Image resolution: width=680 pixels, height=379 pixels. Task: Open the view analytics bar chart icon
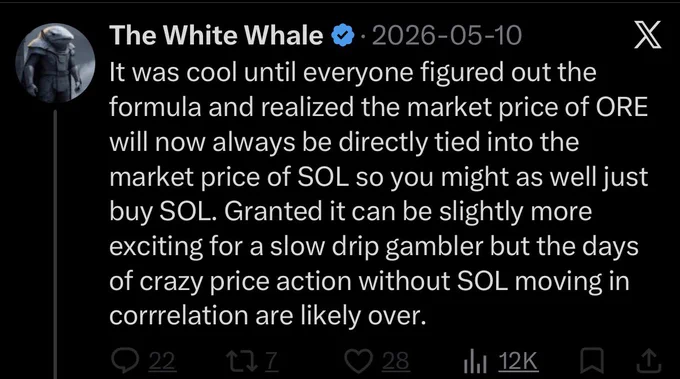(475, 361)
